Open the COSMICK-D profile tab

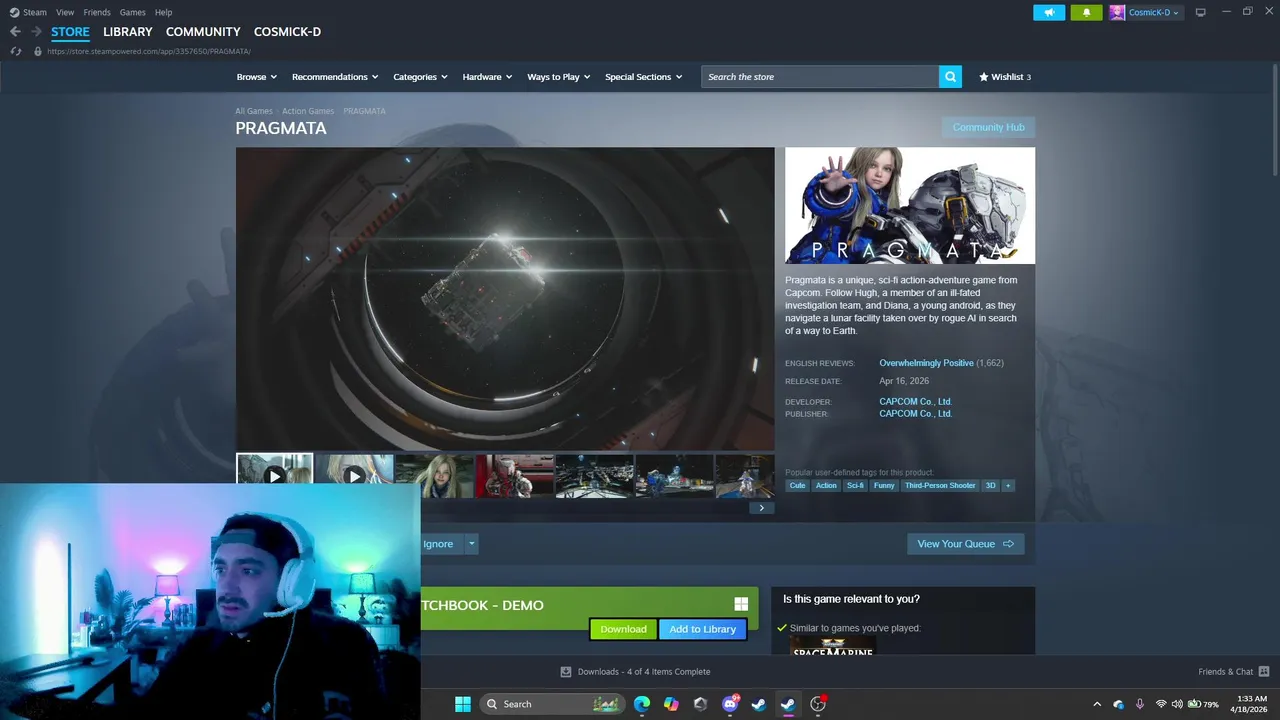(287, 32)
